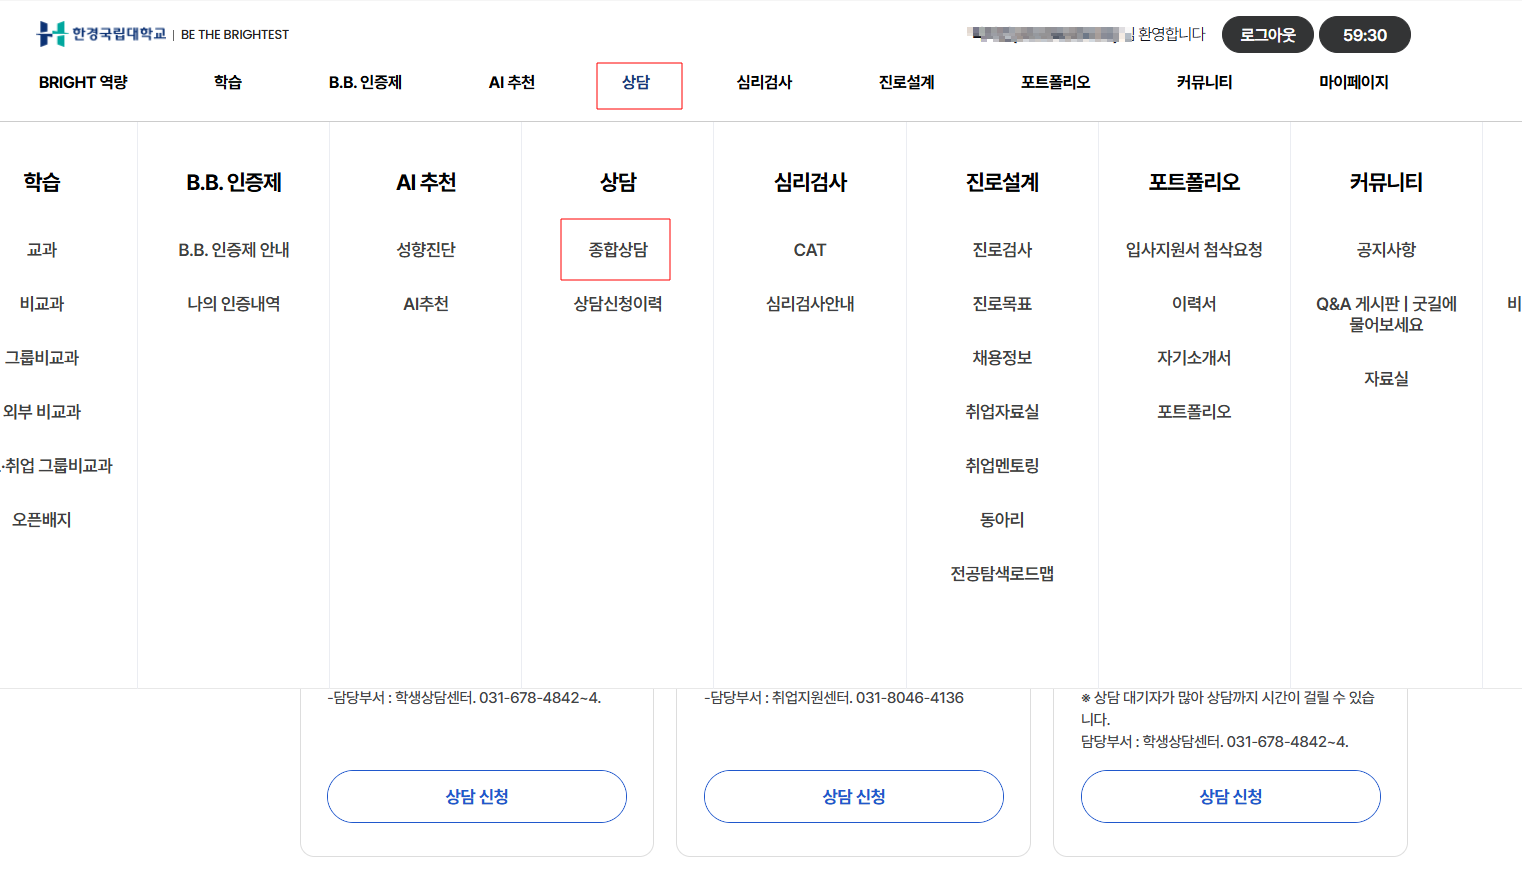Open 성향진단 under AI 추천
The image size is (1522, 874).
[x=425, y=250]
